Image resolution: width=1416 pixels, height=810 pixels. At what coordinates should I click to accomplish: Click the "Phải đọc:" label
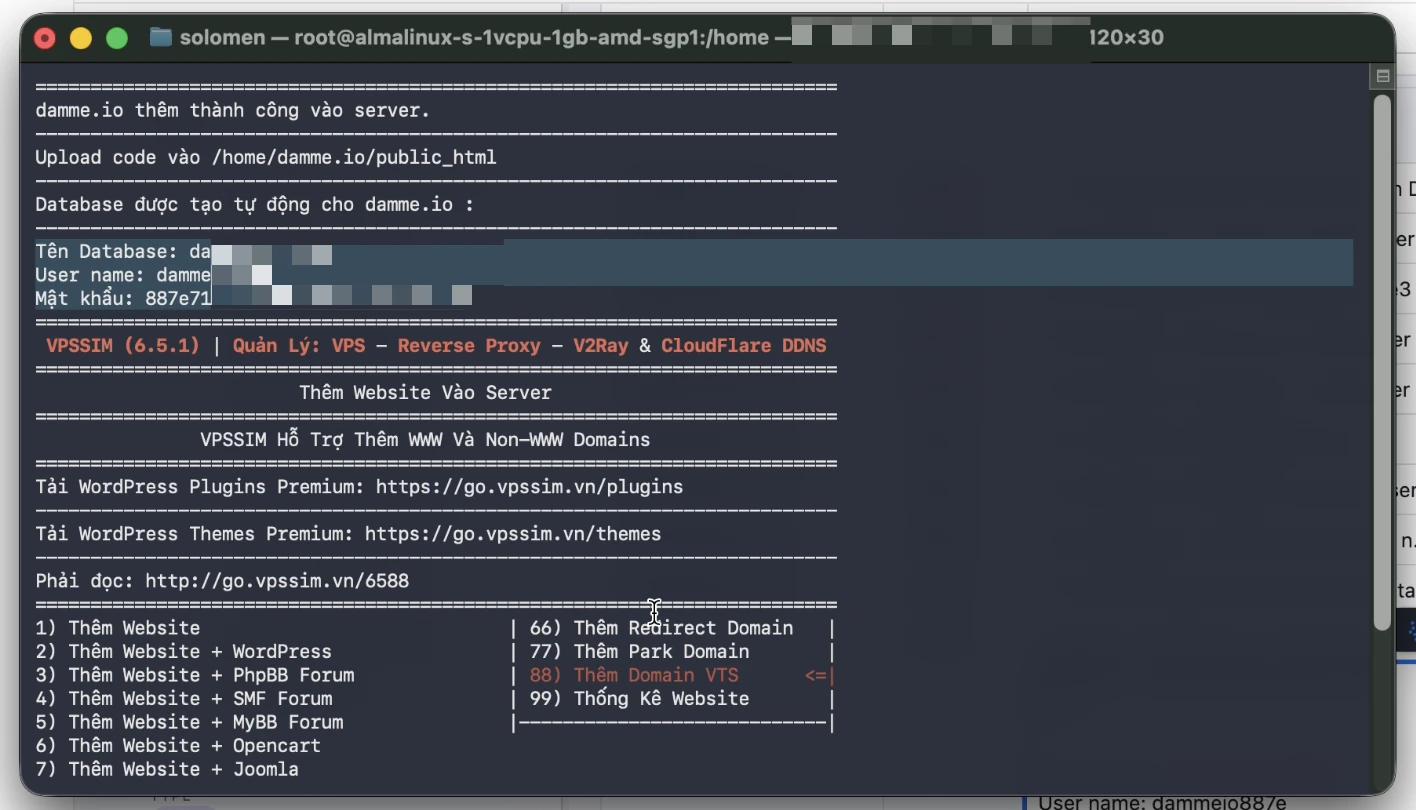tap(85, 581)
